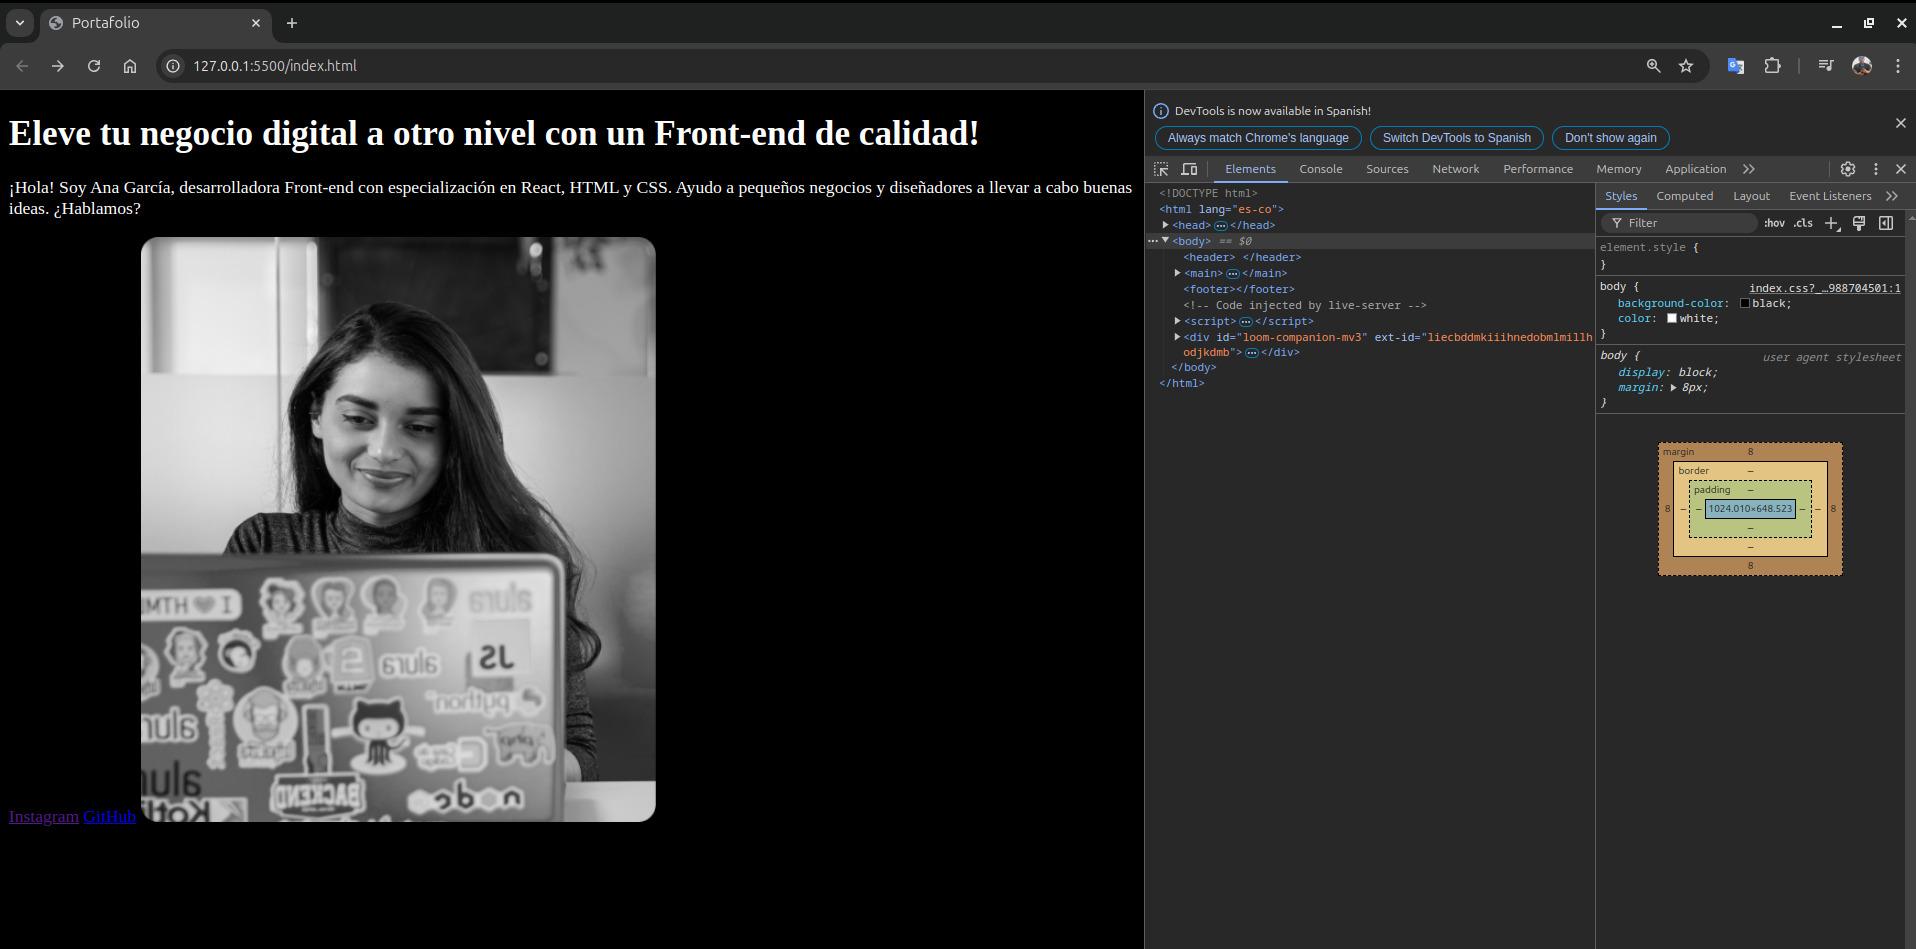Click the ellipsis badge in the script node
The height and width of the screenshot is (949, 1916).
[1246, 321]
